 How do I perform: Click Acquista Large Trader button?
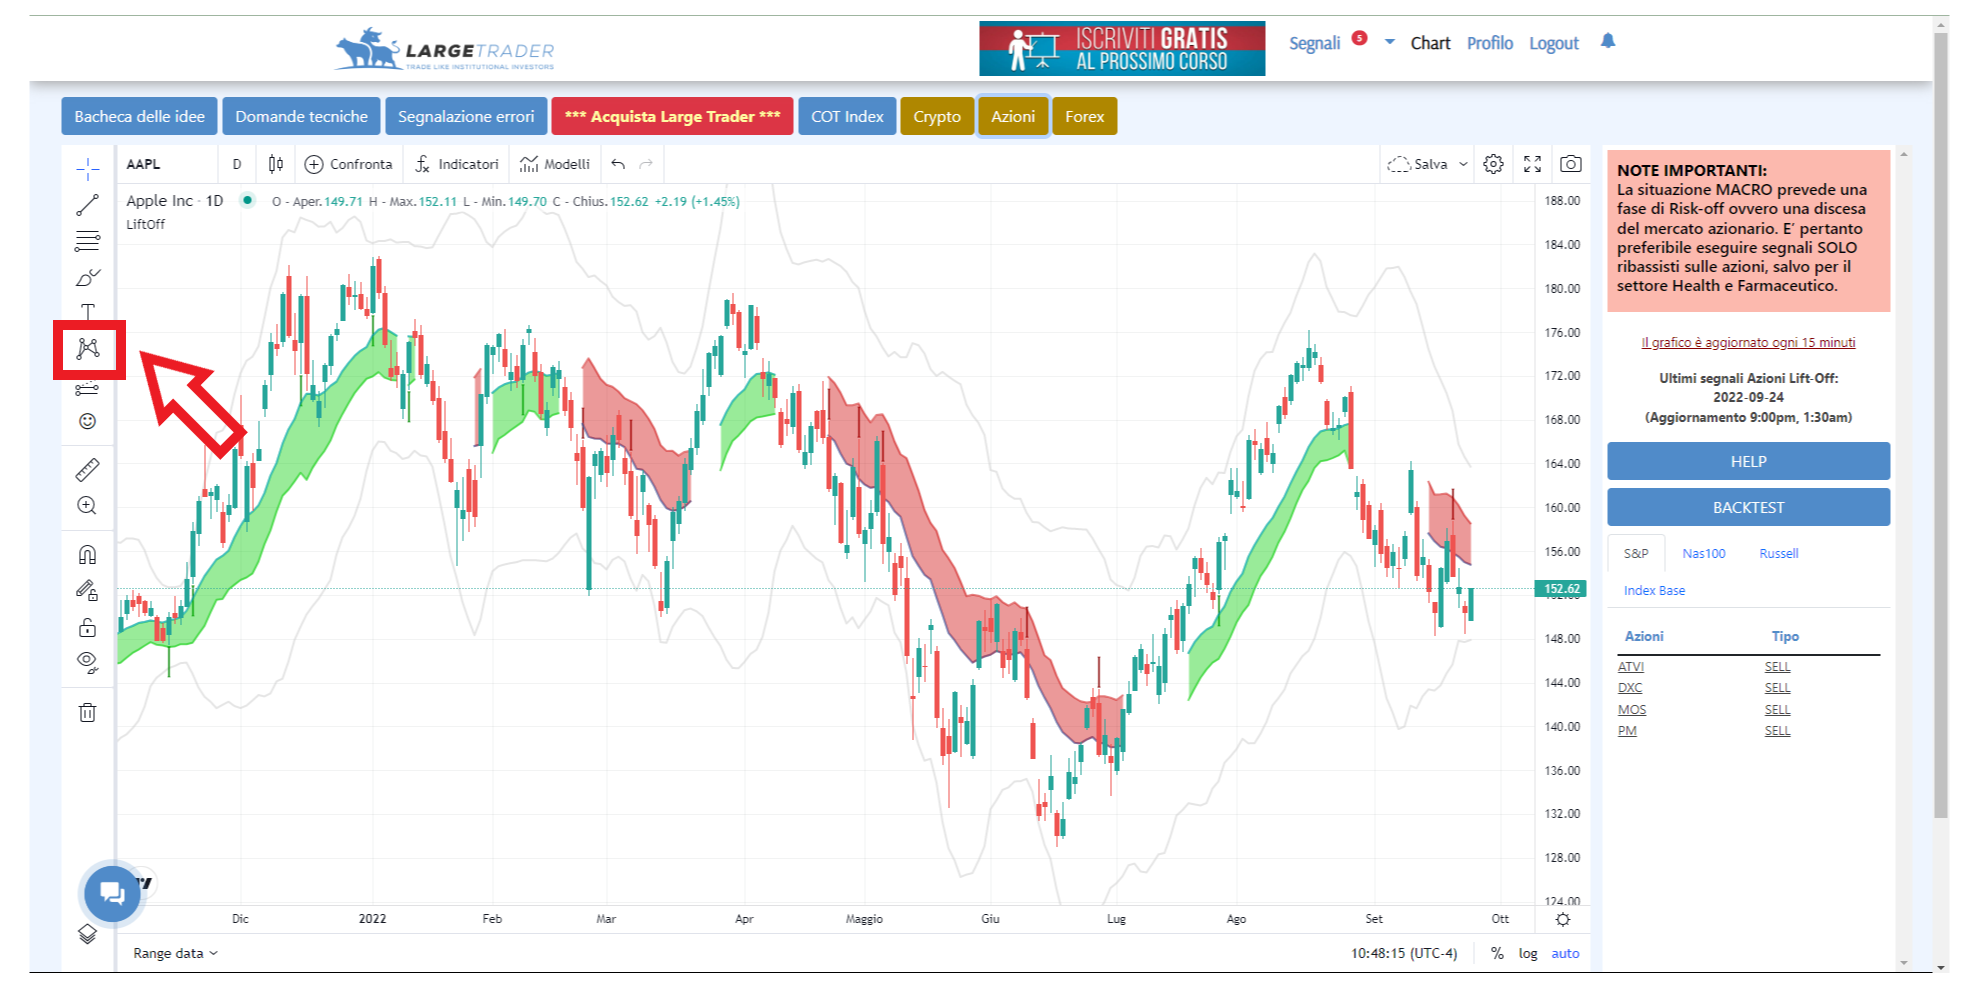(672, 116)
